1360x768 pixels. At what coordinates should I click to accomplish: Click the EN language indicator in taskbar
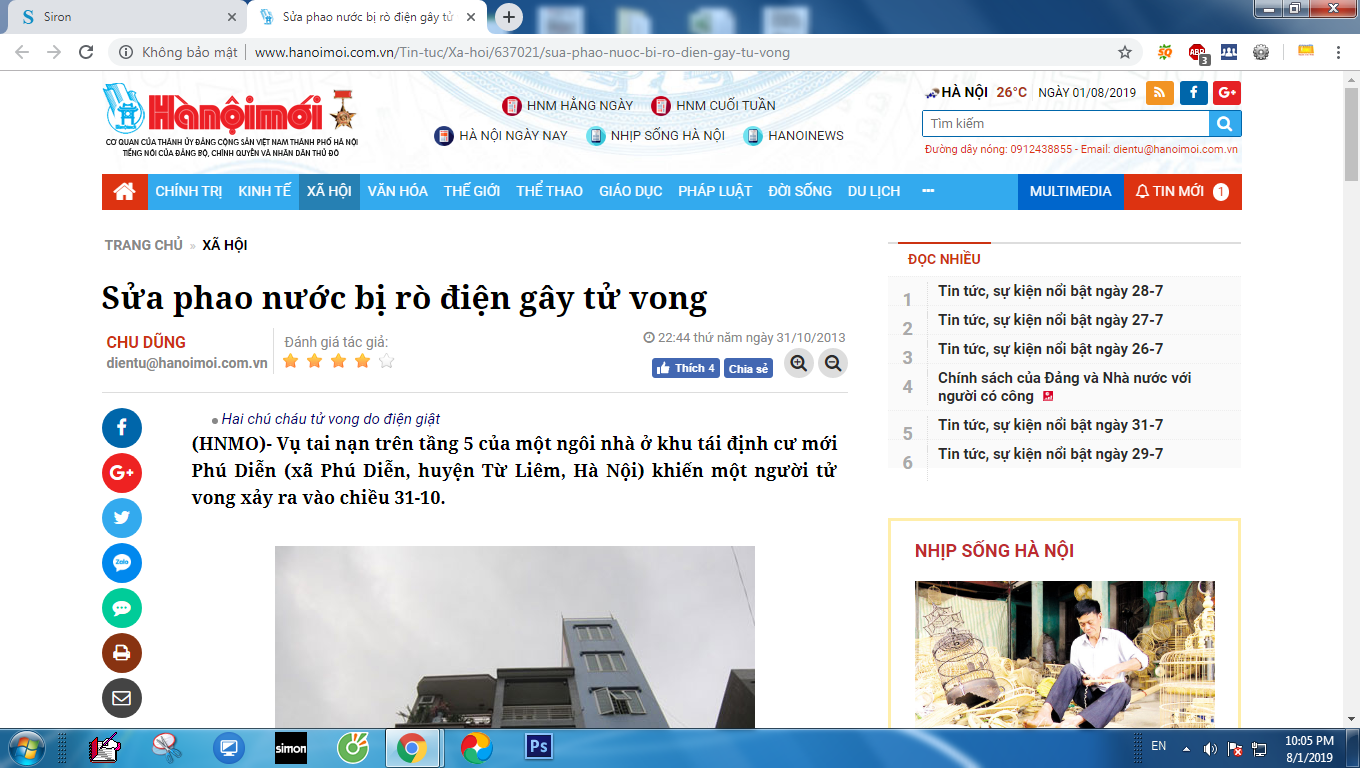[1159, 746]
